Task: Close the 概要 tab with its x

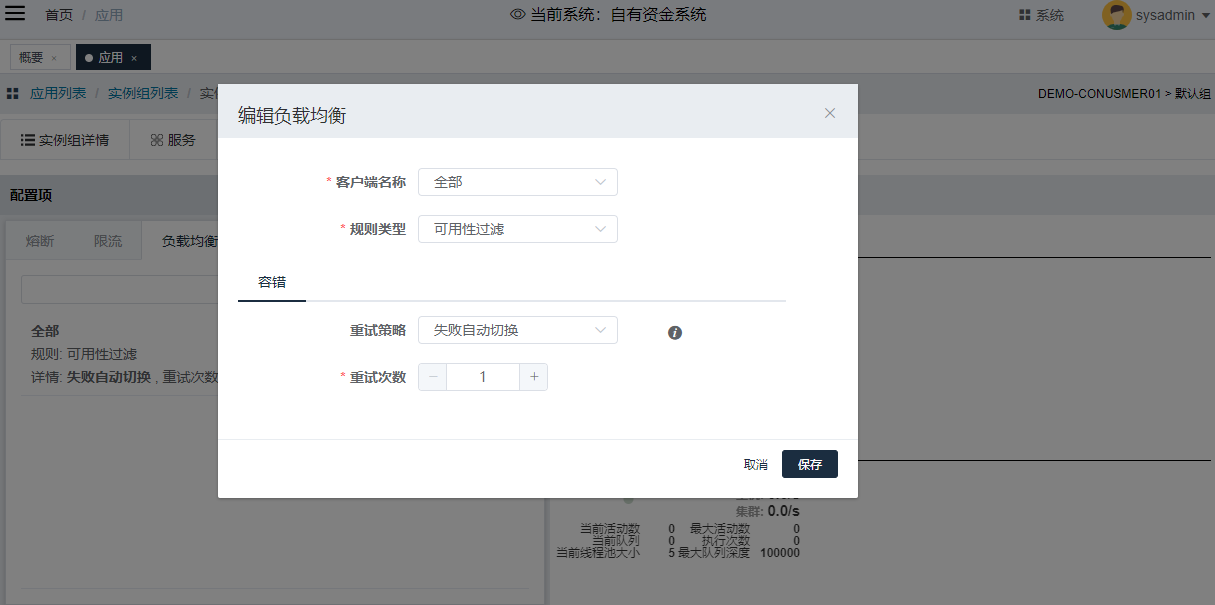Action: point(54,58)
